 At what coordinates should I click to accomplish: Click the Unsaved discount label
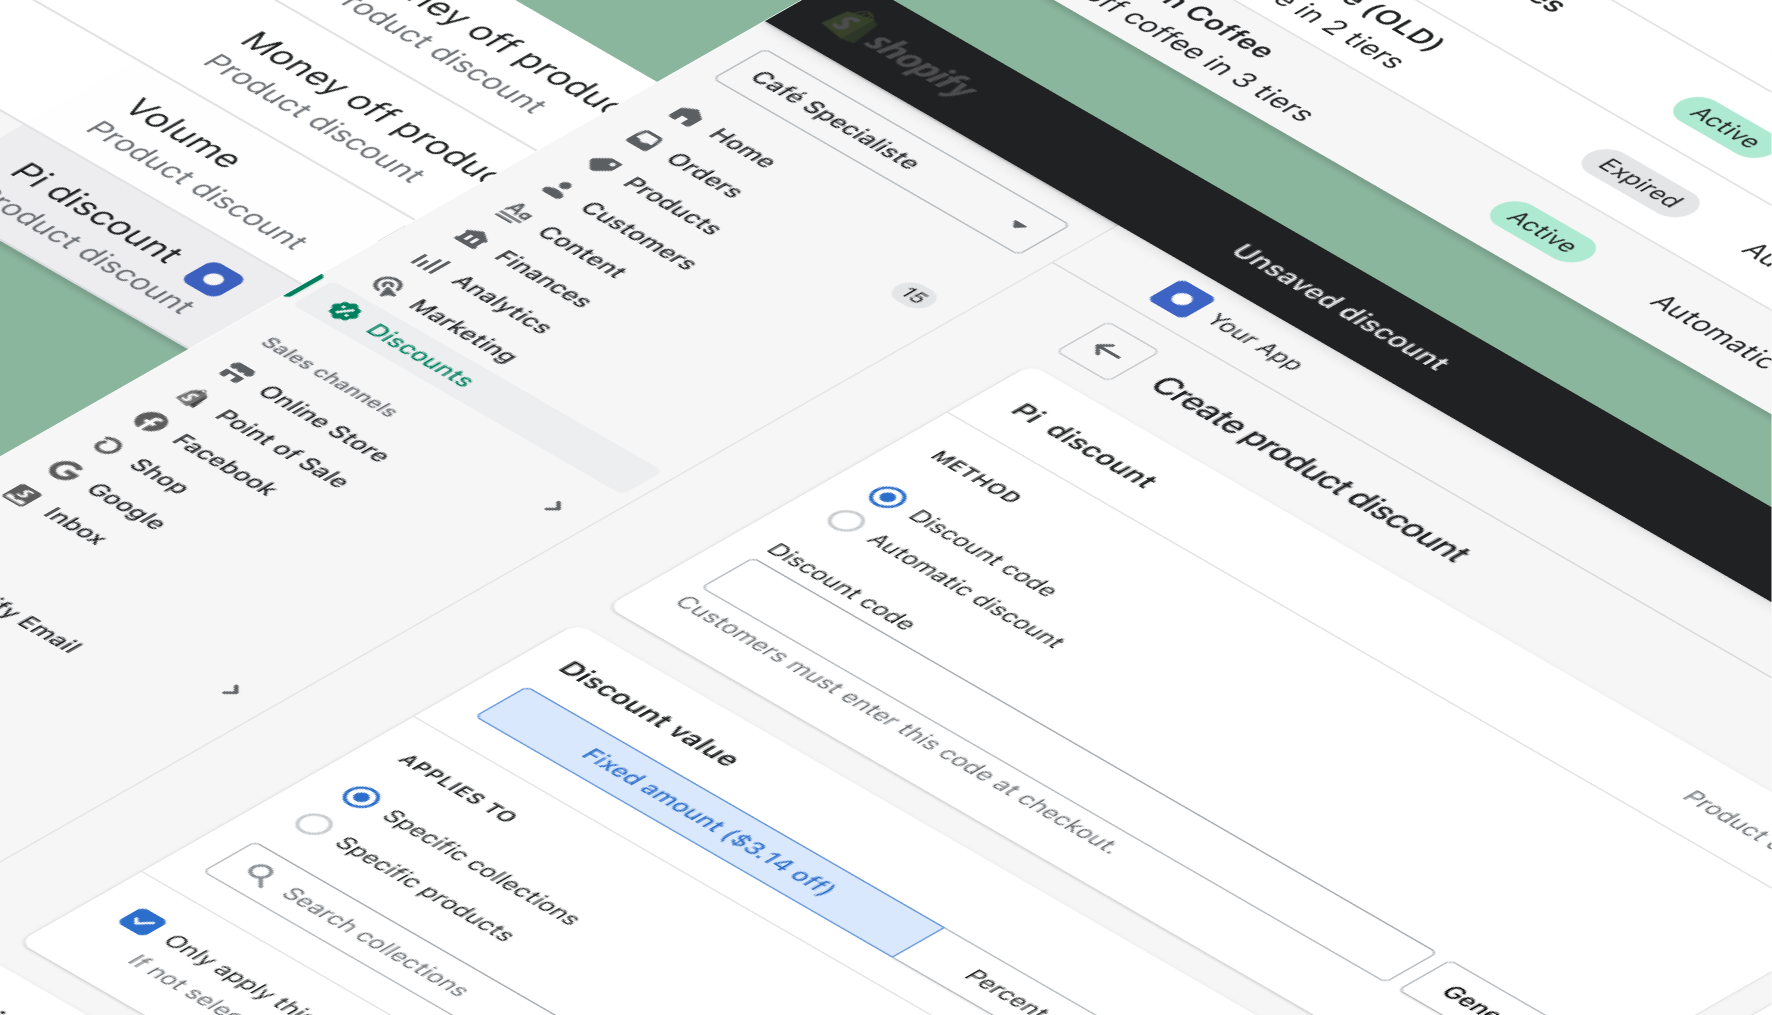pyautogui.click(x=1340, y=307)
